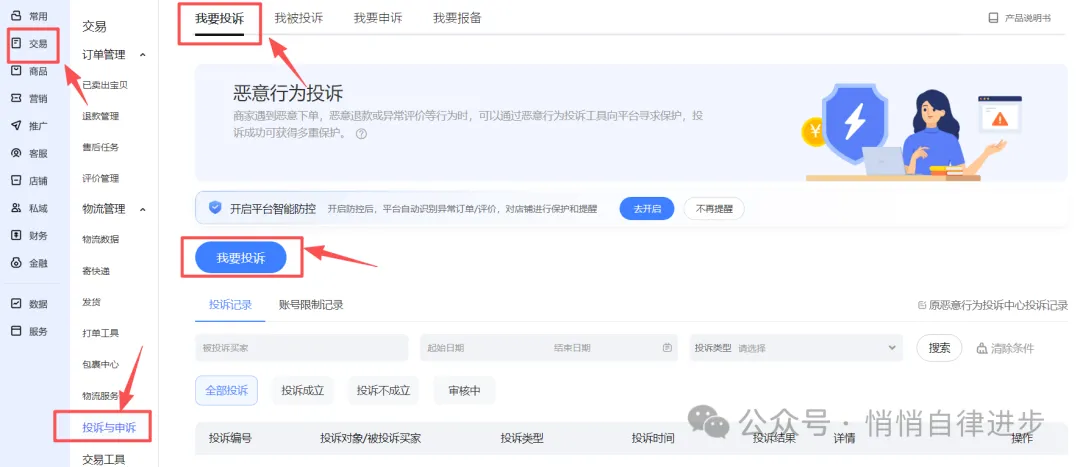Open the 投诉类型 dropdown
1080x467 pixels.
coord(796,348)
